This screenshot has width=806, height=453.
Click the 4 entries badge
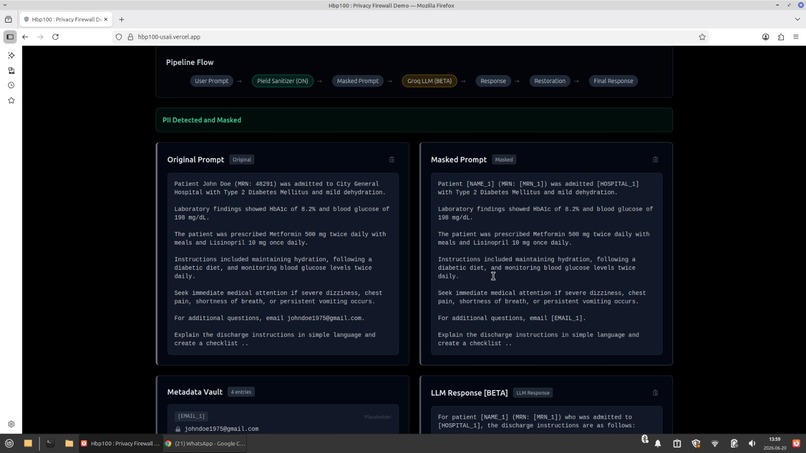click(241, 392)
